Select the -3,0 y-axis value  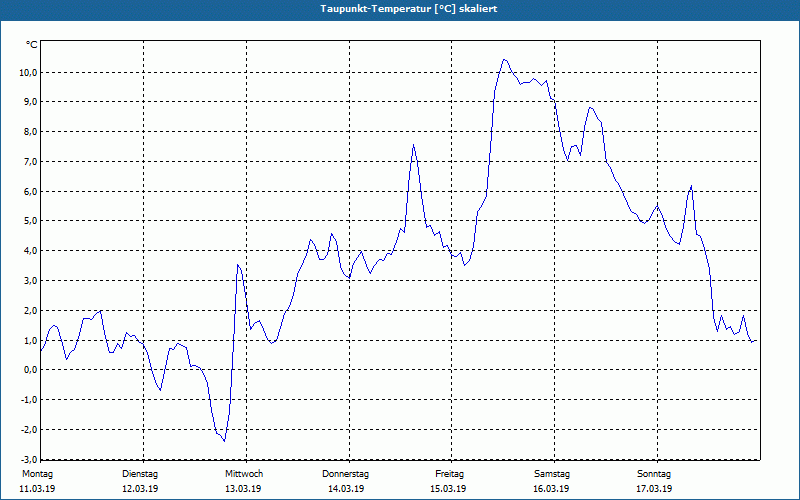(29, 458)
